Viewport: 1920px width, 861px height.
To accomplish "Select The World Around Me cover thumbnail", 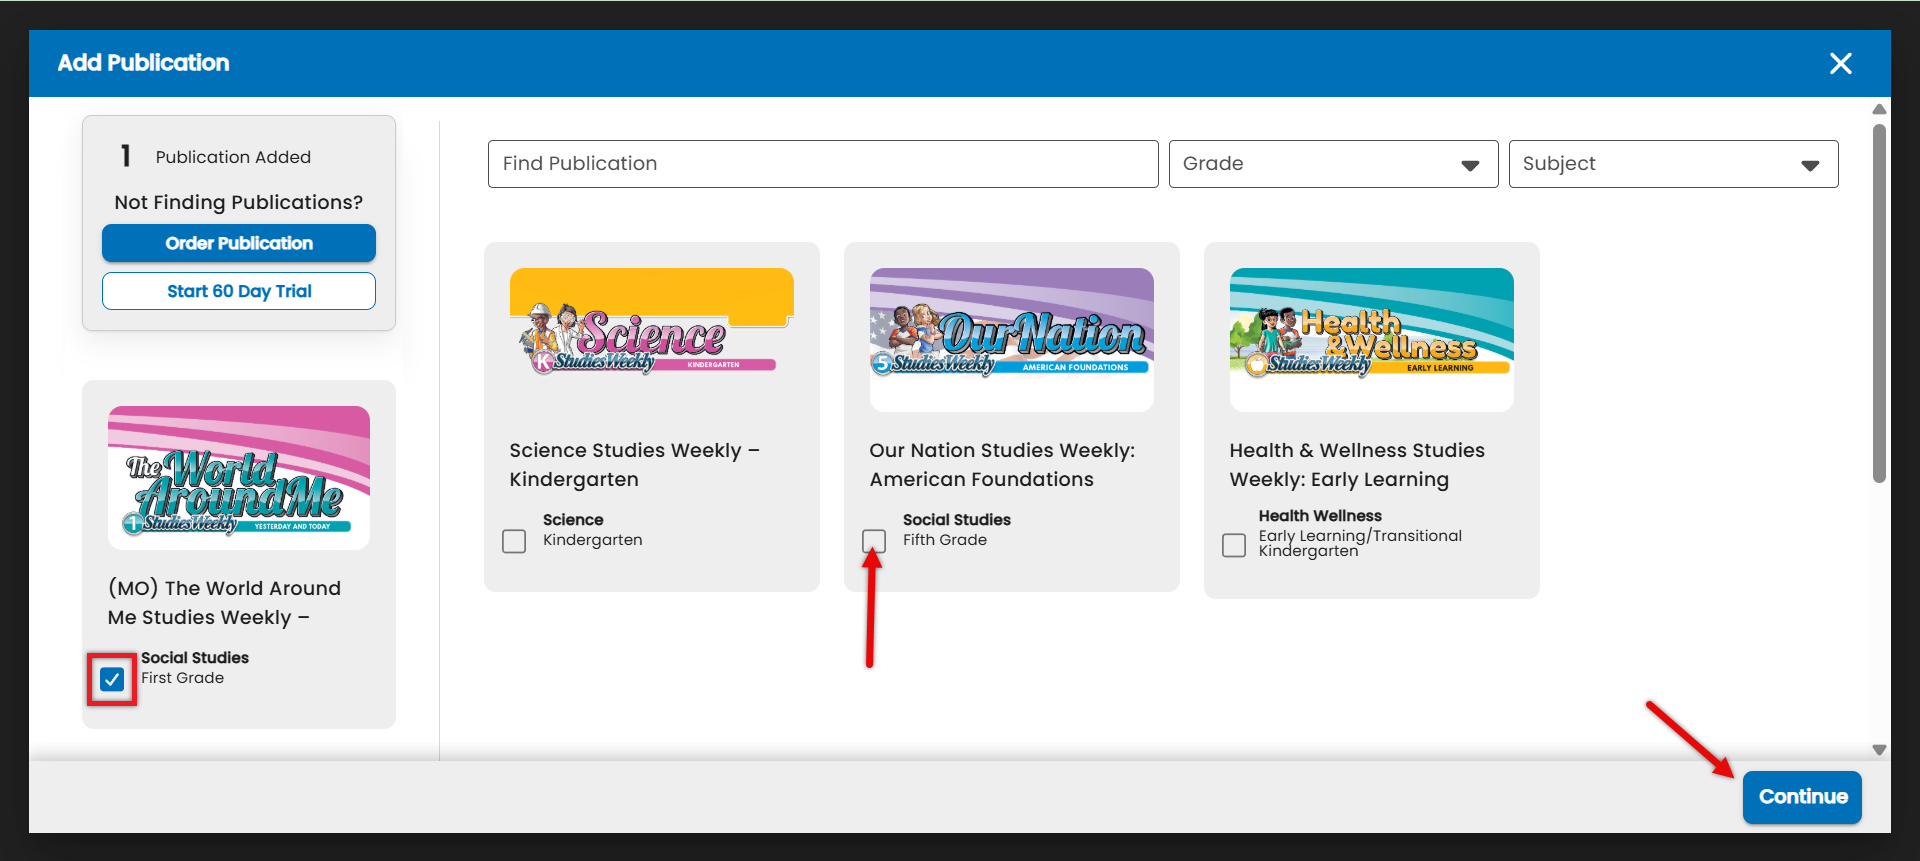I will click(239, 477).
